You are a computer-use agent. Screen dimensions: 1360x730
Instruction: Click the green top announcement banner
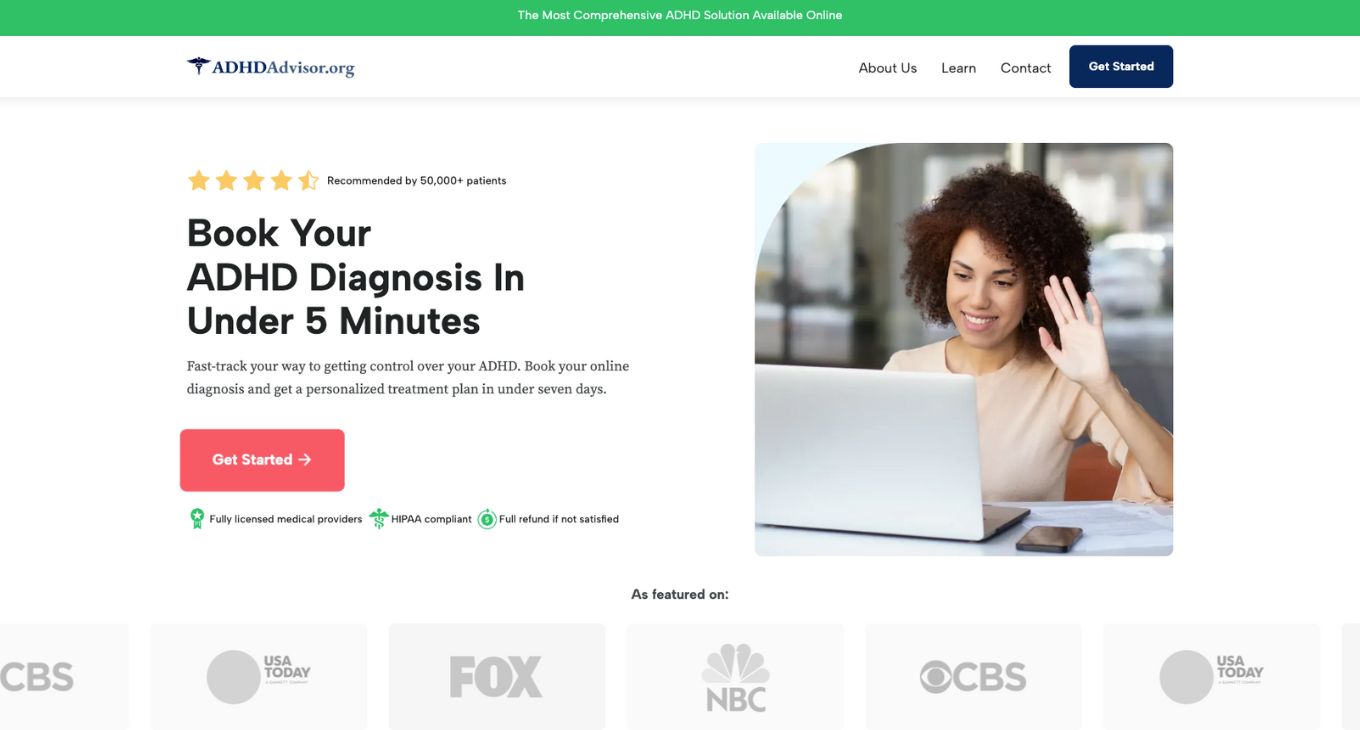coord(680,17)
